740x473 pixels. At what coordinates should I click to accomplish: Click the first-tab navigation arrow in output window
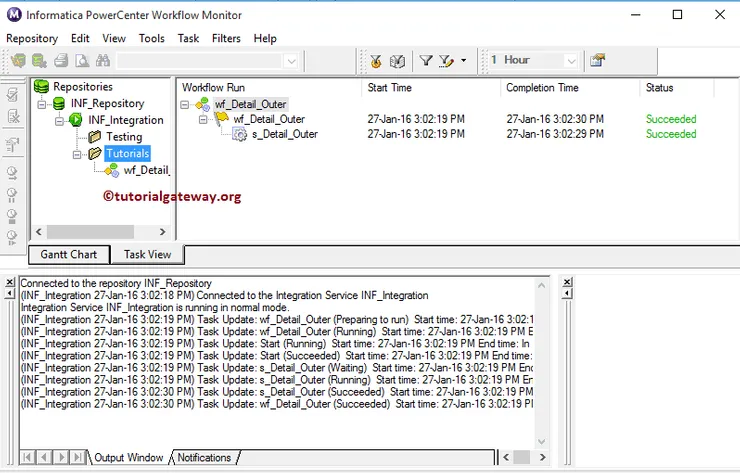27,457
